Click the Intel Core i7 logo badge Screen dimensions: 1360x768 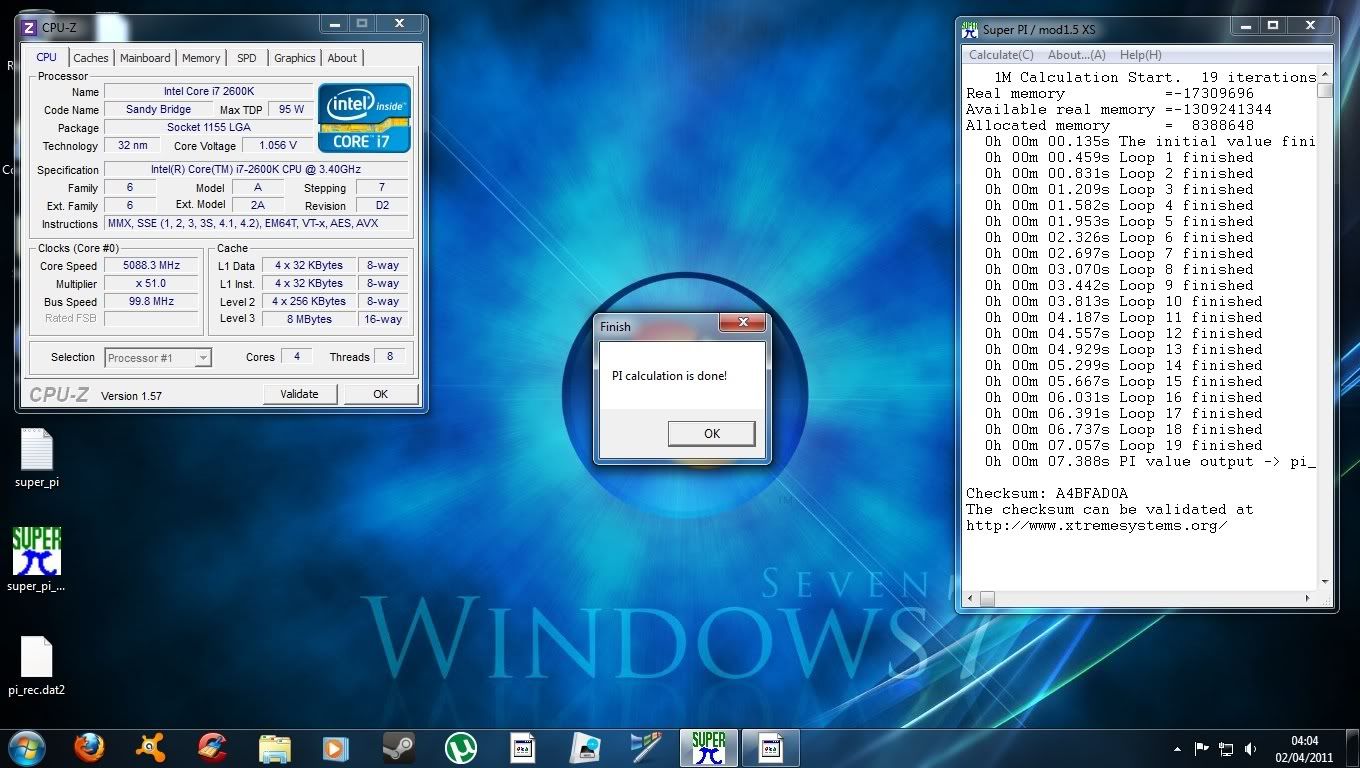click(364, 118)
